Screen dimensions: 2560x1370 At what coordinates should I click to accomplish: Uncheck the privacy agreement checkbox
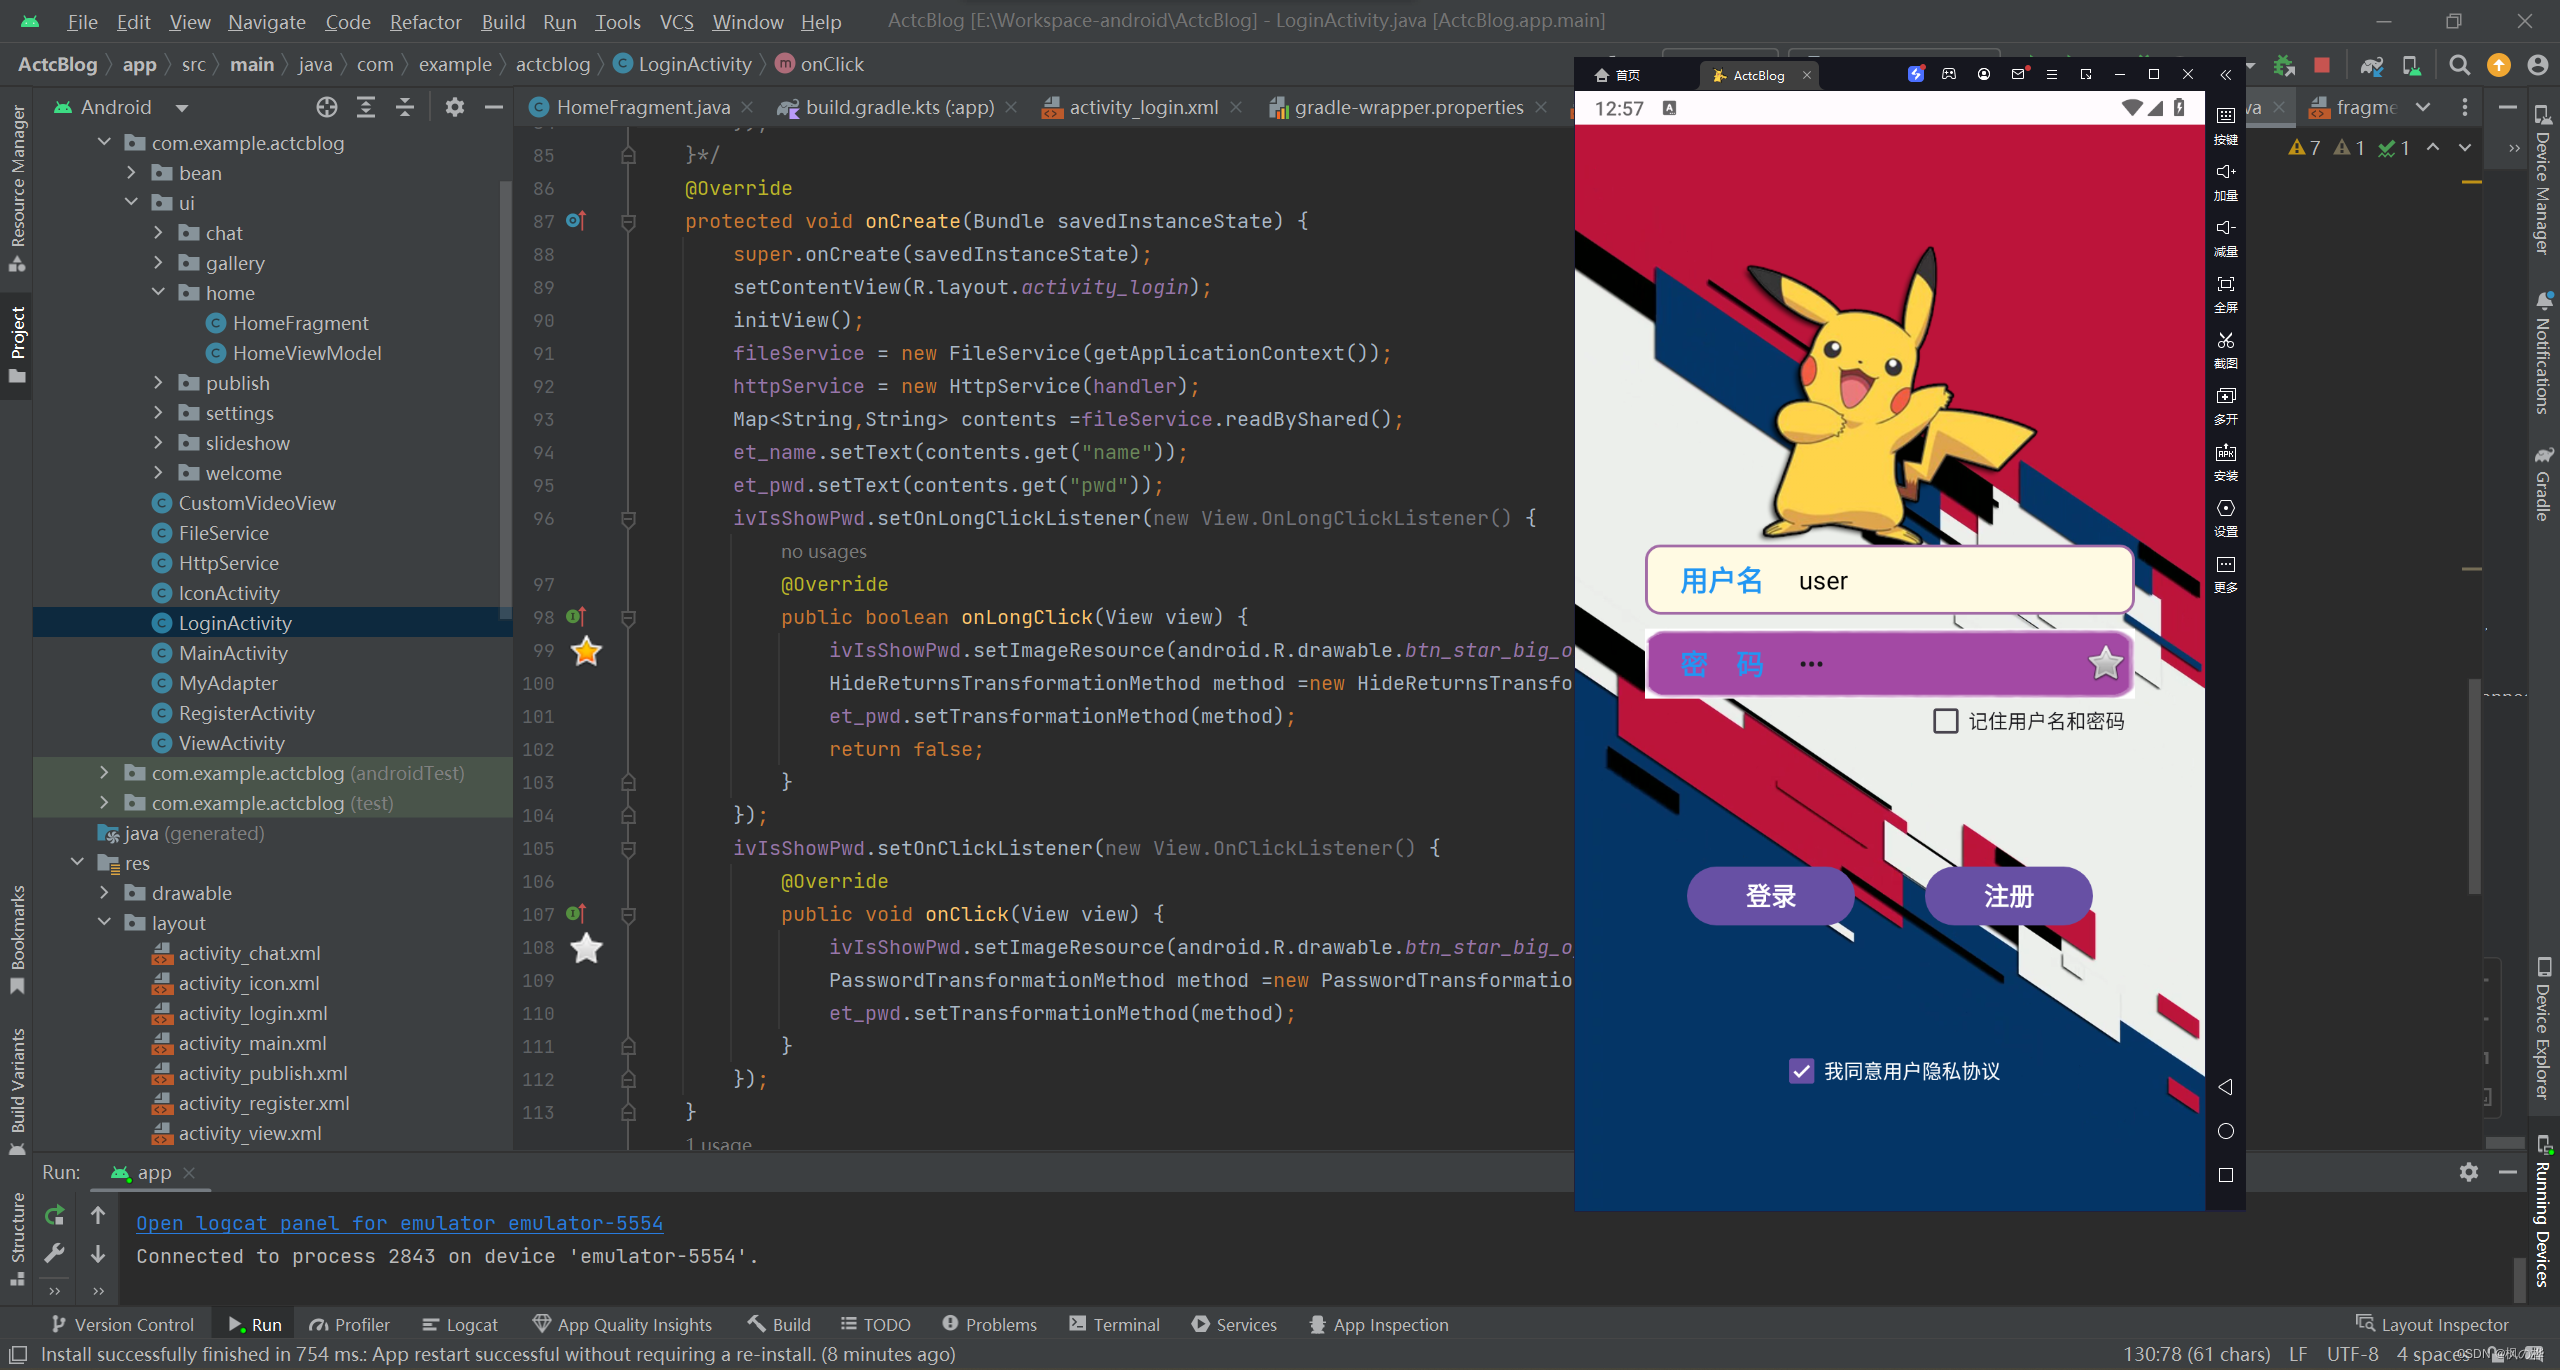pyautogui.click(x=1801, y=1071)
